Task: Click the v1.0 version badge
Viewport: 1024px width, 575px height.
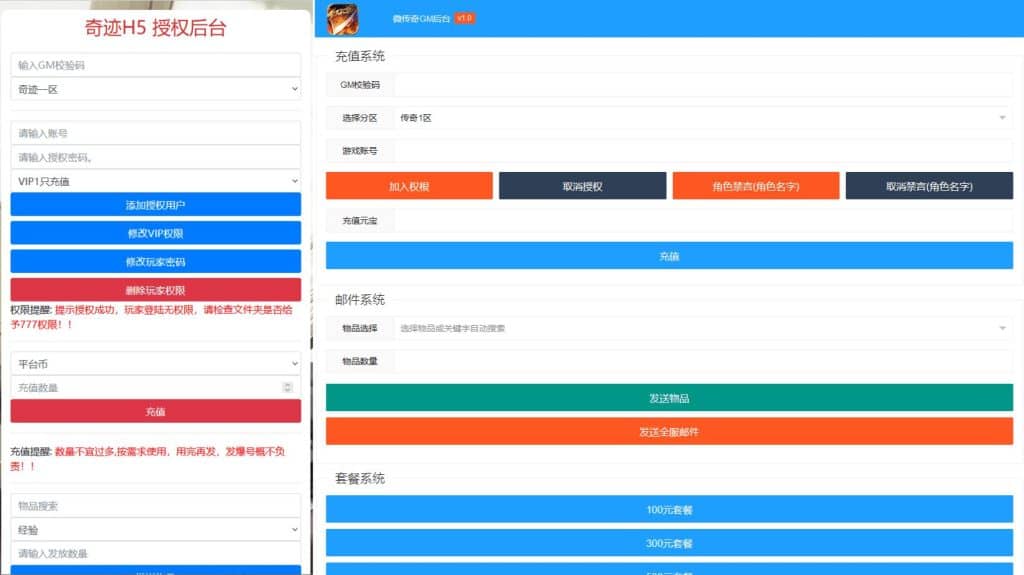Action: [464, 18]
